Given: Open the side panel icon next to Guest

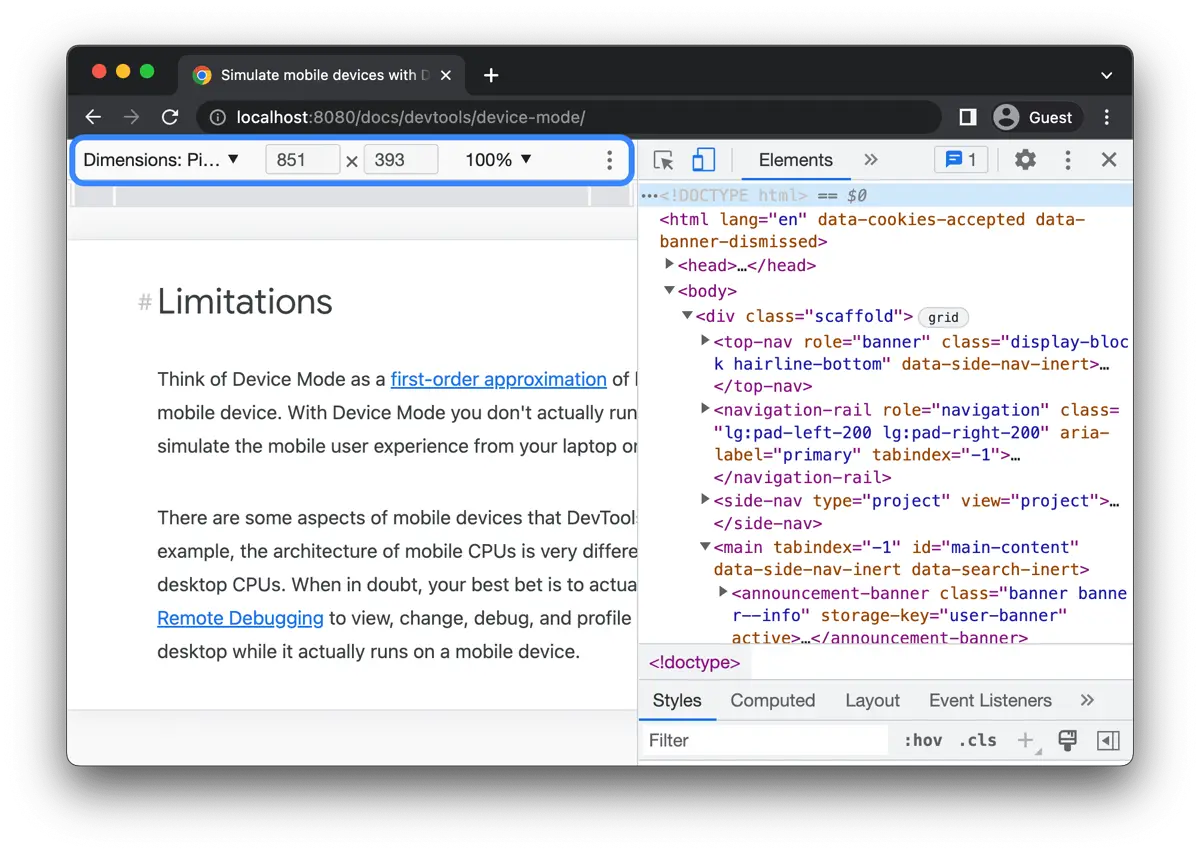Looking at the screenshot, I should pyautogui.click(x=967, y=117).
